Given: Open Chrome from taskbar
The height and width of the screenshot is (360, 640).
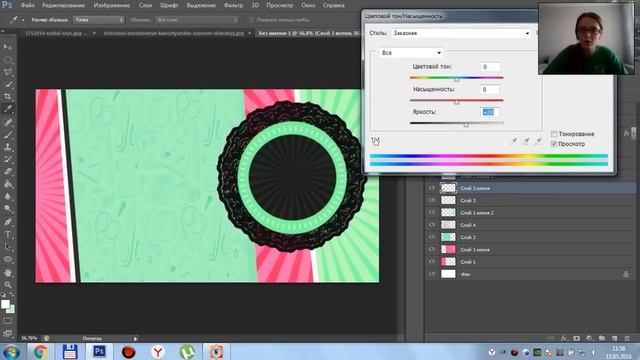Looking at the screenshot, I should coord(40,351).
